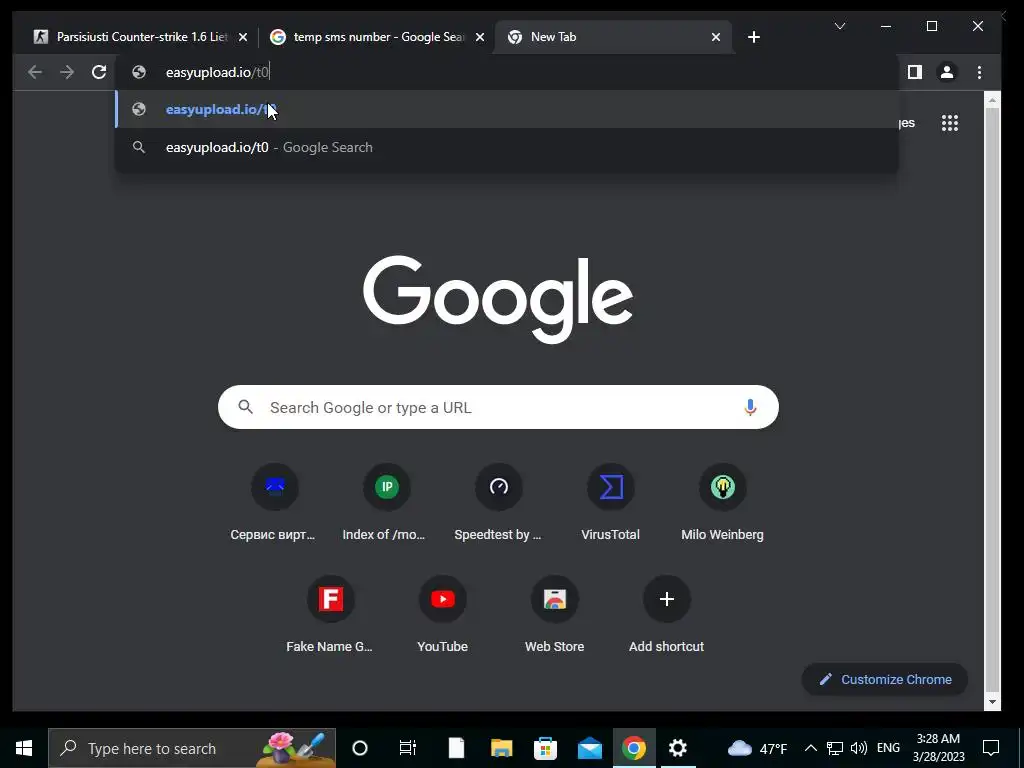Close the New Tab tab
This screenshot has height=768, width=1024.
[x=716, y=37]
